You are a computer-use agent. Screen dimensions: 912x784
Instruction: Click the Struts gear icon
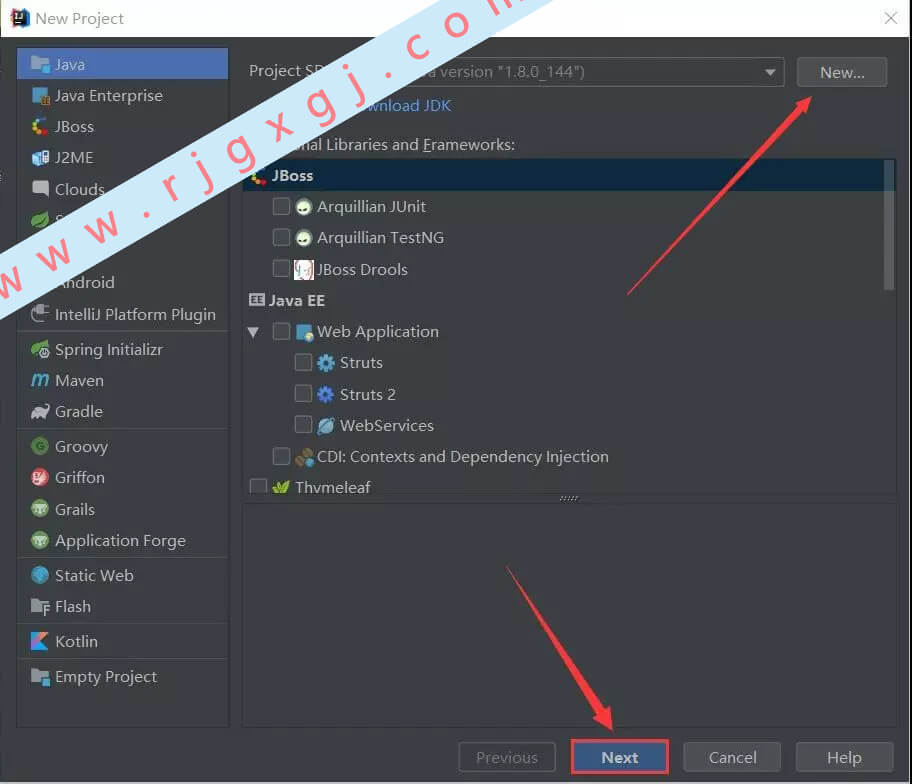pyautogui.click(x=326, y=363)
